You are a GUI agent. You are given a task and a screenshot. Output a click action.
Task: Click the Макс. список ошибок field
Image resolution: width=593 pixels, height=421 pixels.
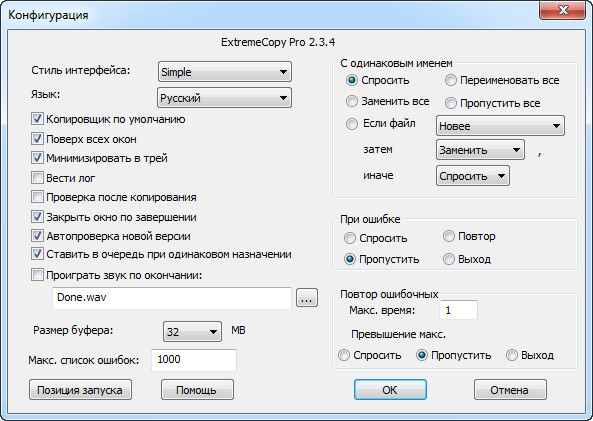click(194, 360)
